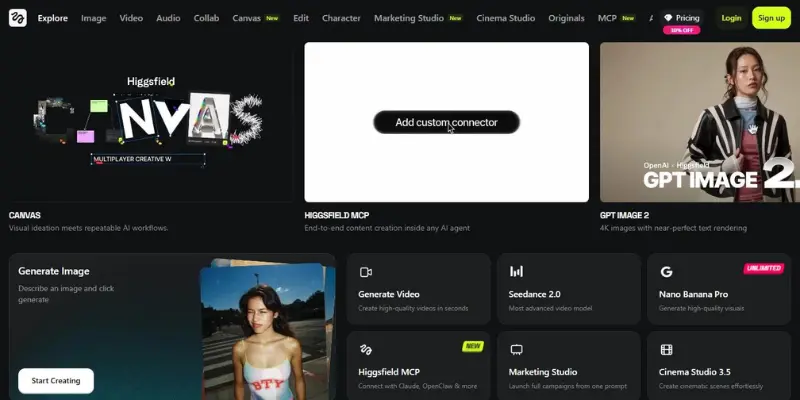Click the screen icon on Marketing Studio card

[516, 349]
